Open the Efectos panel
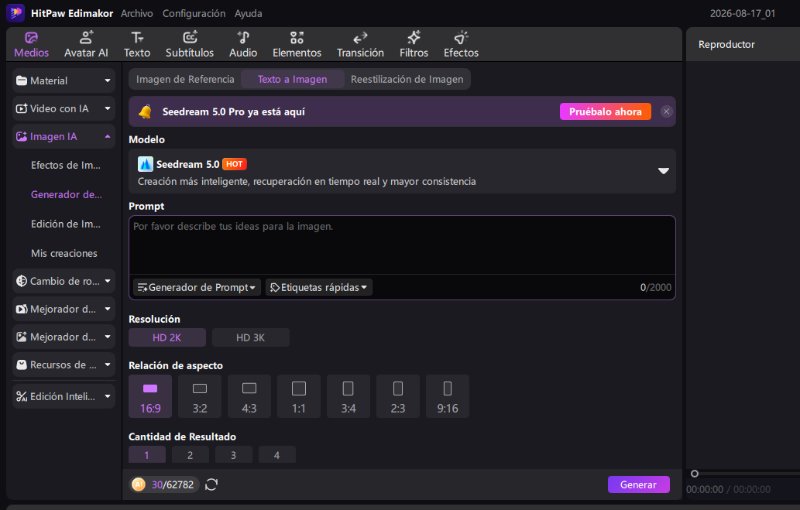800x510 pixels. click(x=461, y=45)
